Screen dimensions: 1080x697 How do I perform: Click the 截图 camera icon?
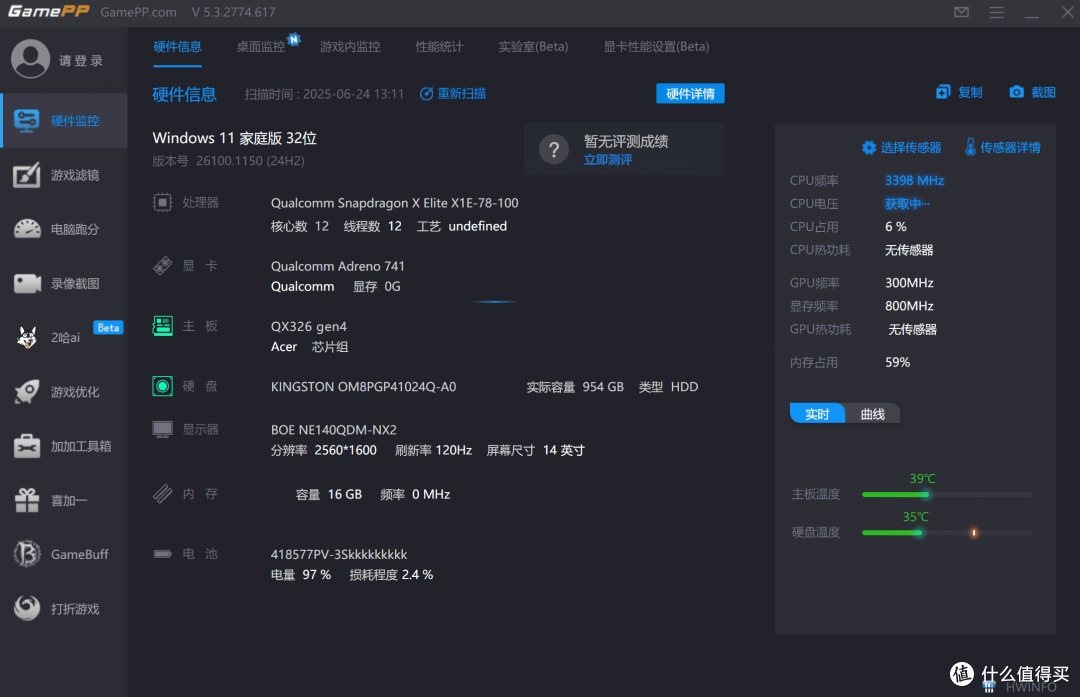click(x=1017, y=92)
